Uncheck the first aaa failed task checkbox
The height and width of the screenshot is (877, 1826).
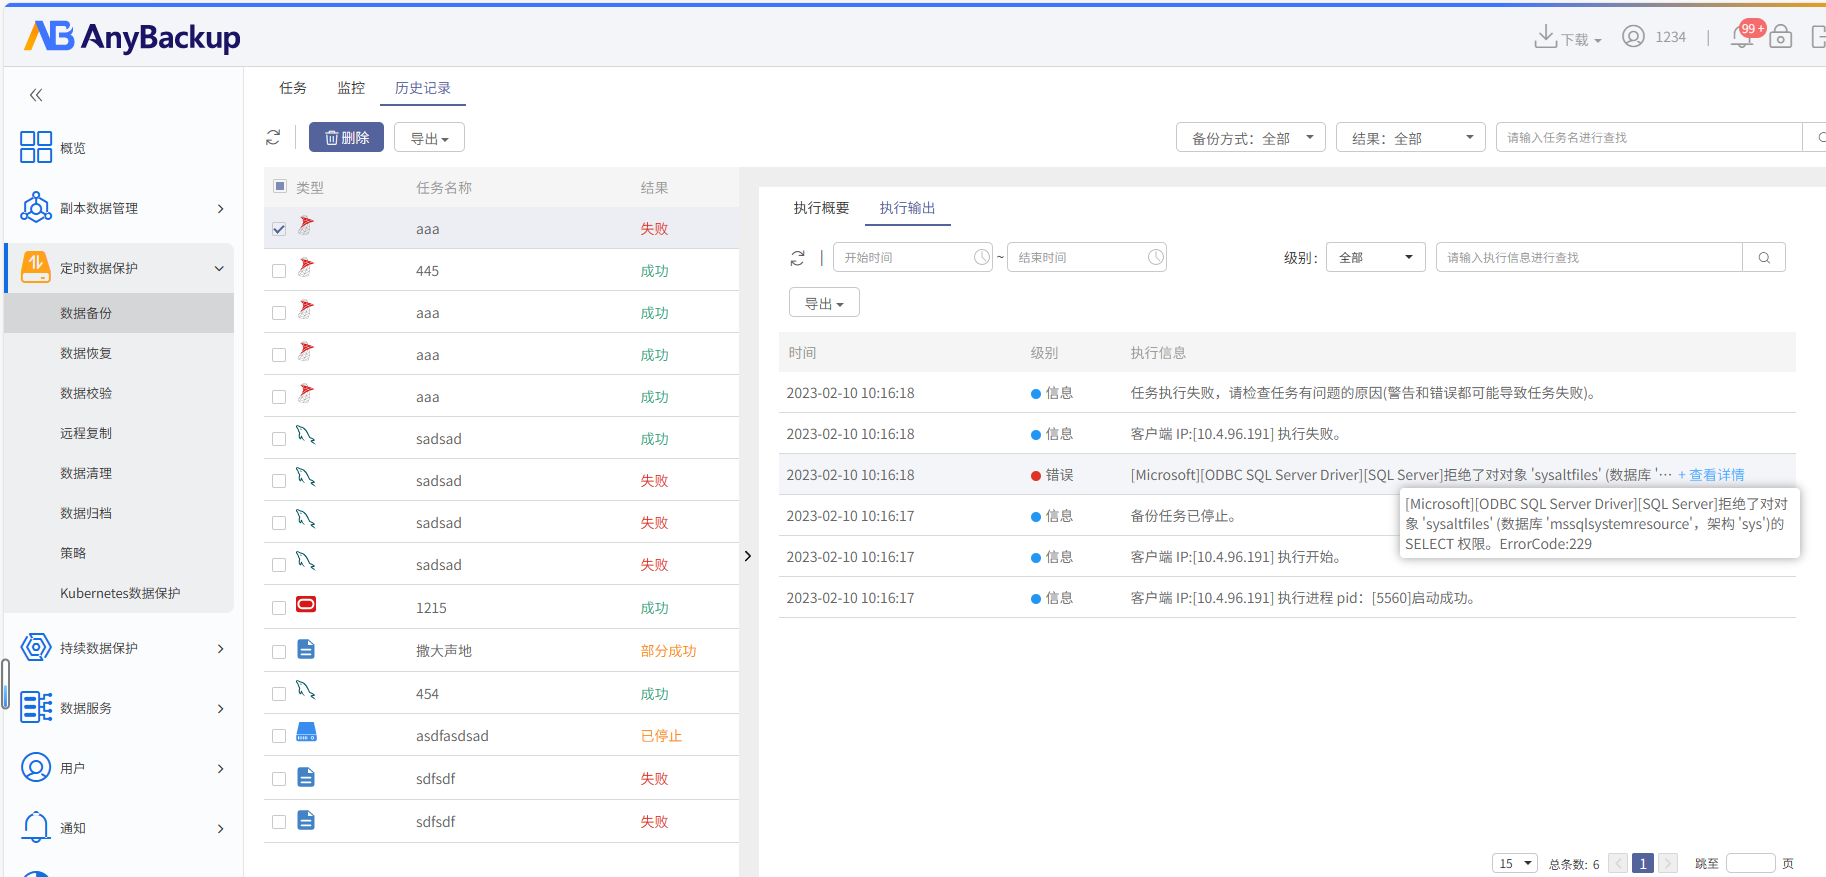pos(279,229)
